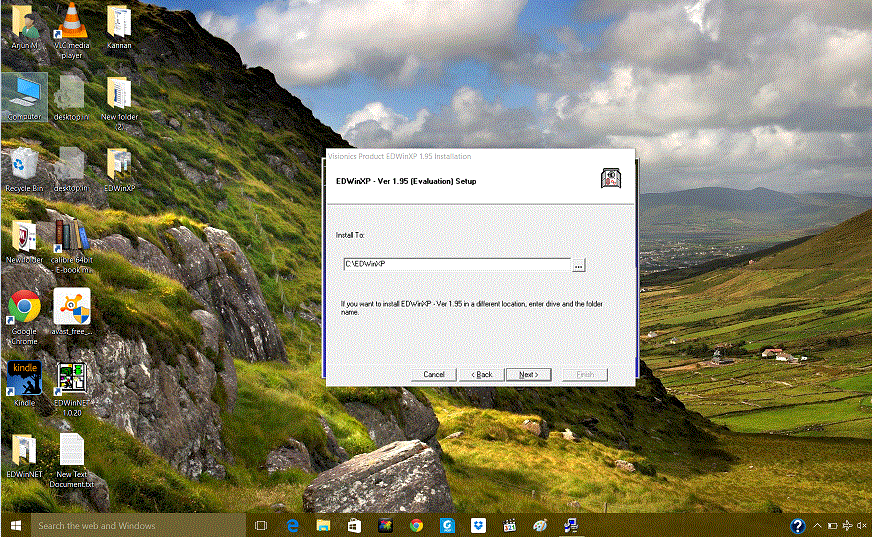This screenshot has width=872, height=537.
Task: Cancel the EDWinXP installation
Action: 434,375
